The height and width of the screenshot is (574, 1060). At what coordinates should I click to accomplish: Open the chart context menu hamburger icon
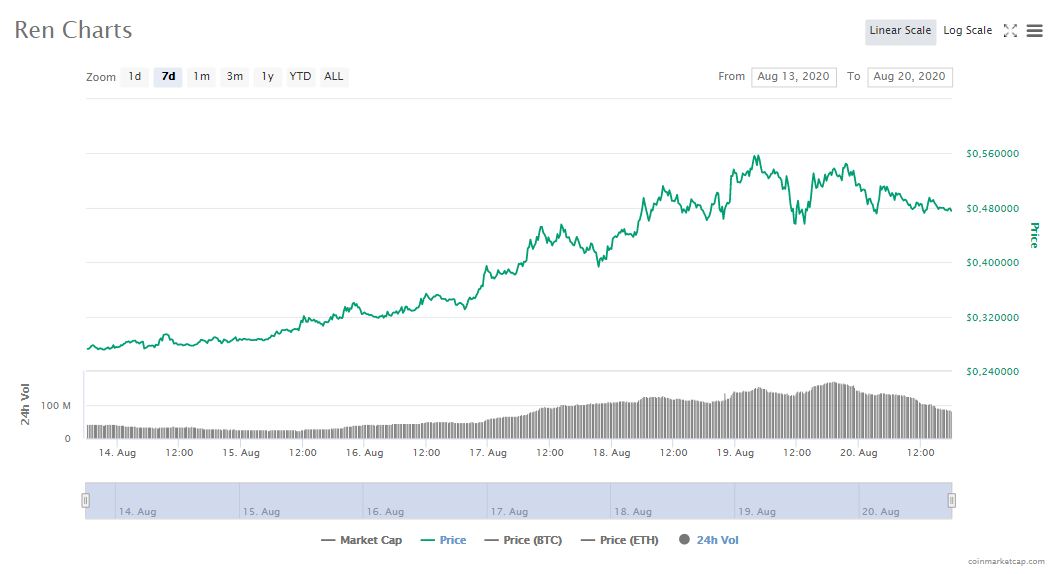point(1034,30)
